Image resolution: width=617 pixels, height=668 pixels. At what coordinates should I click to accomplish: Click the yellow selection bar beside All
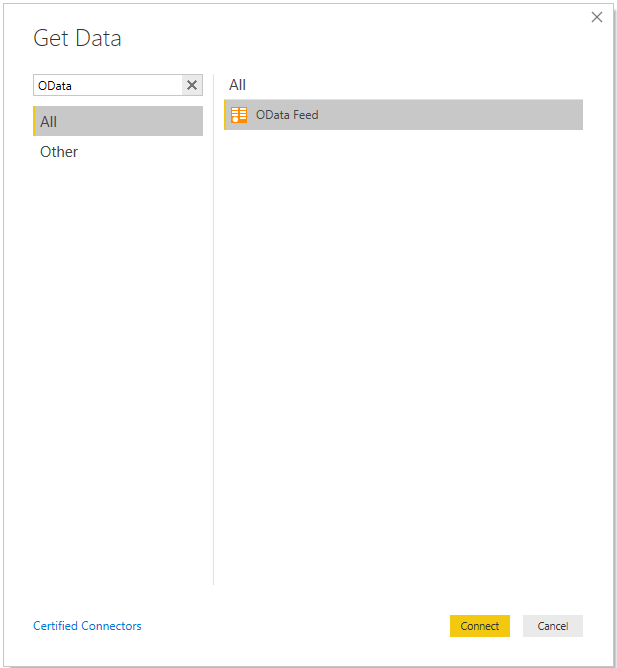tap(35, 121)
